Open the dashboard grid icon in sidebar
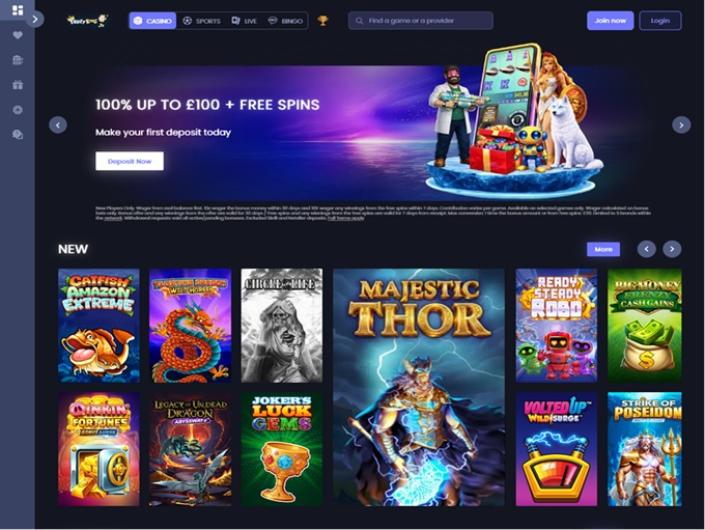 pyautogui.click(x=18, y=10)
